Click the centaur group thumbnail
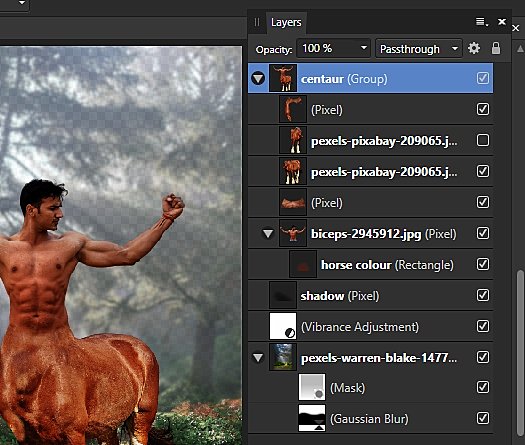 pos(283,78)
